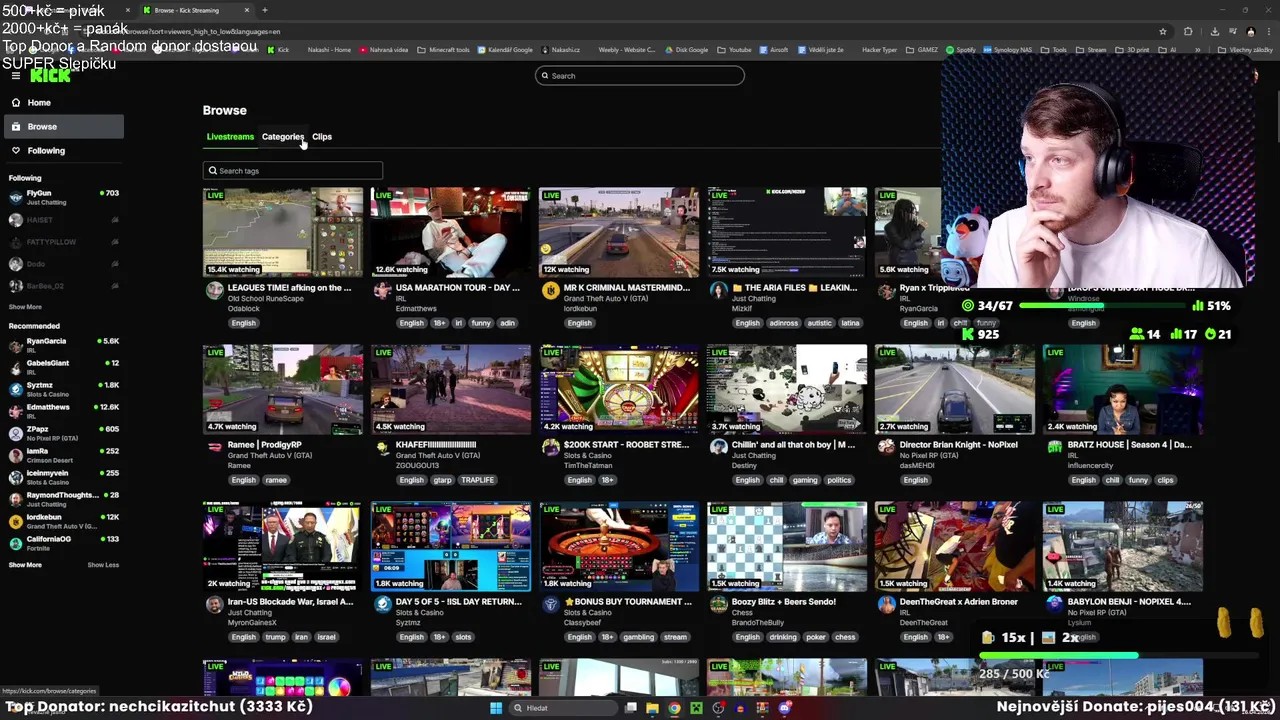1280x720 pixels.
Task: Click the Search tags input
Action: coord(292,170)
